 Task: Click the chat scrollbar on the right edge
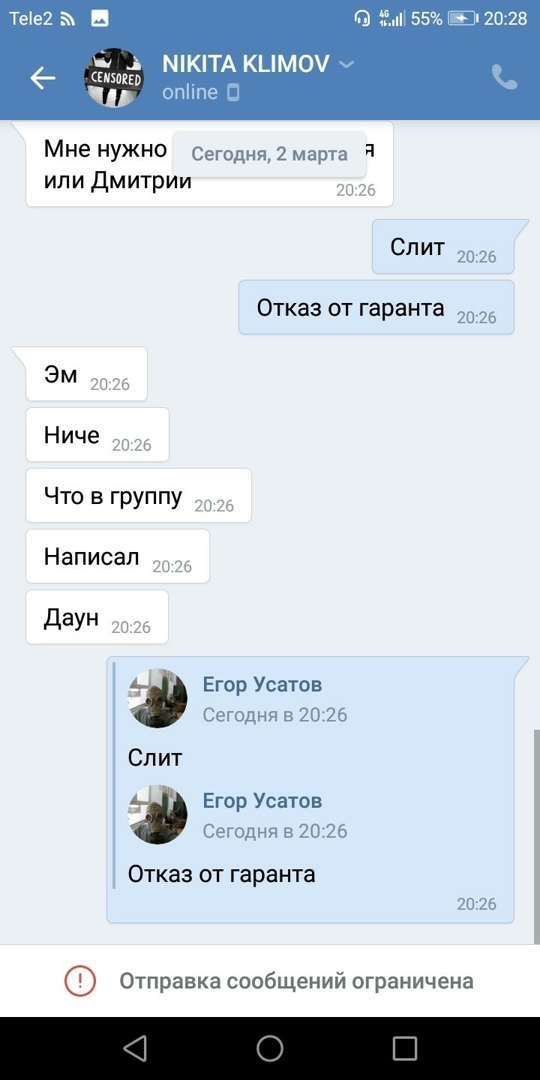[537, 835]
